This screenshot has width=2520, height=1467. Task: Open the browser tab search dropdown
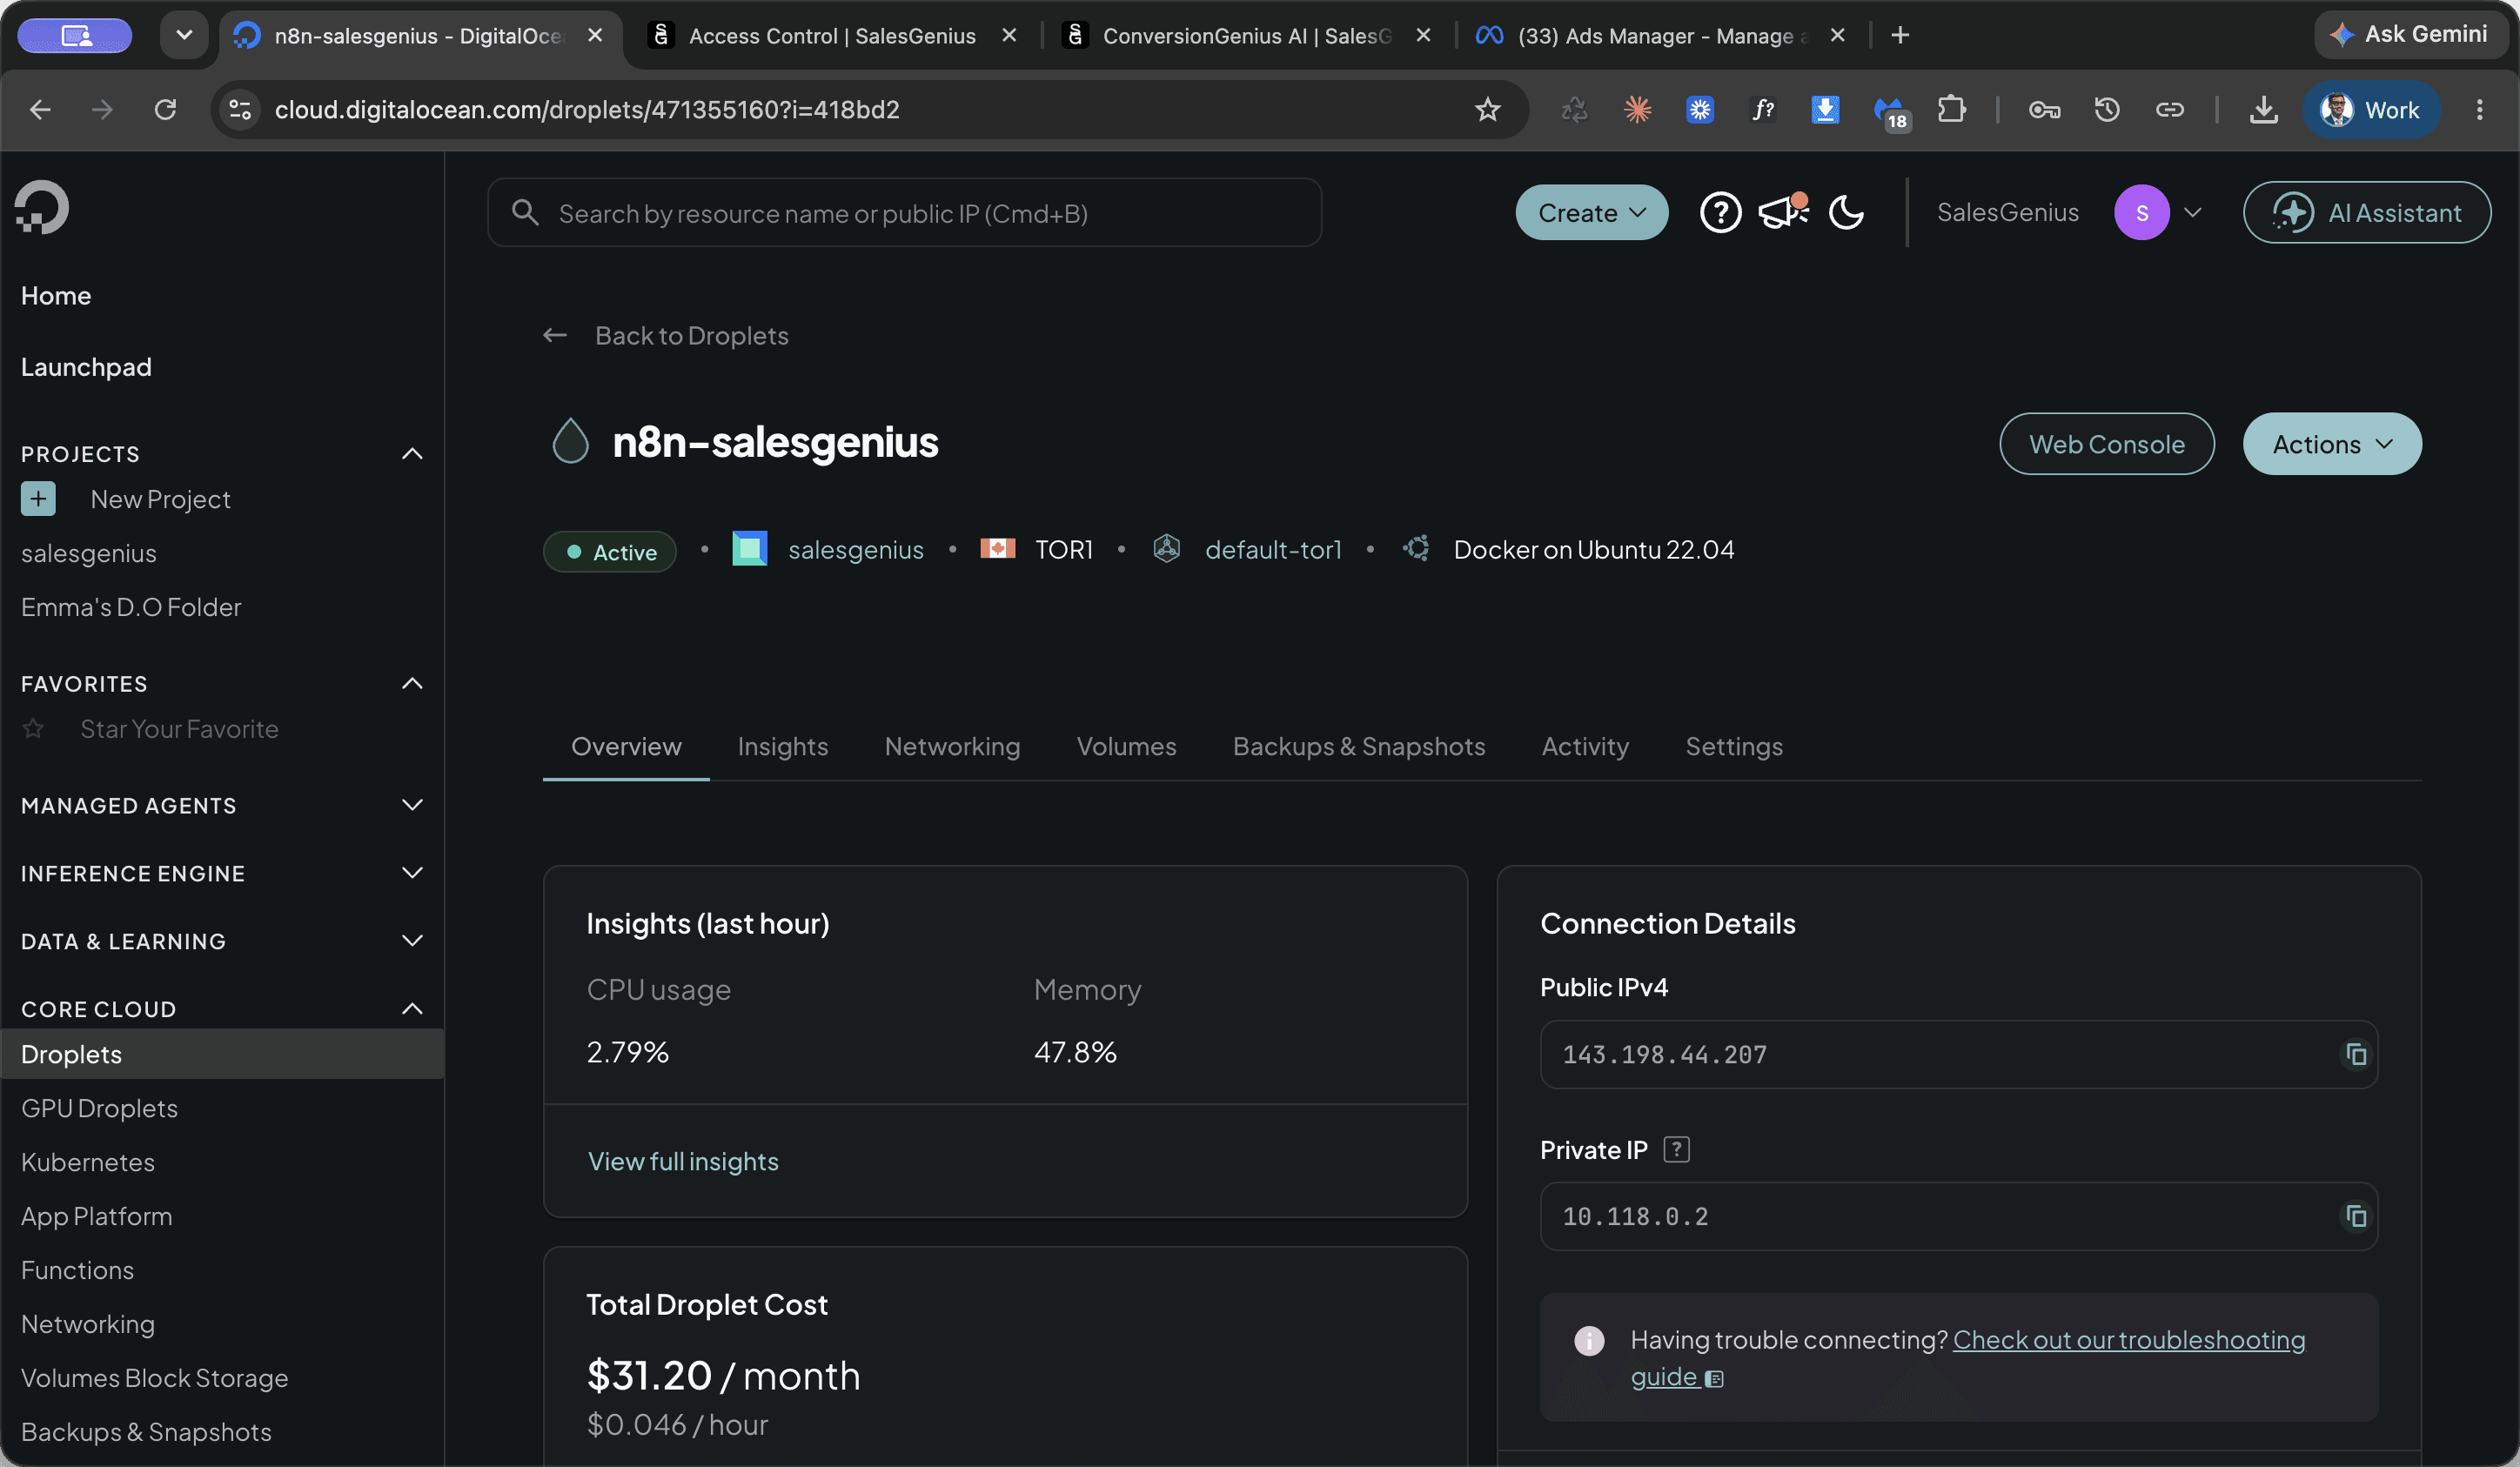184,36
